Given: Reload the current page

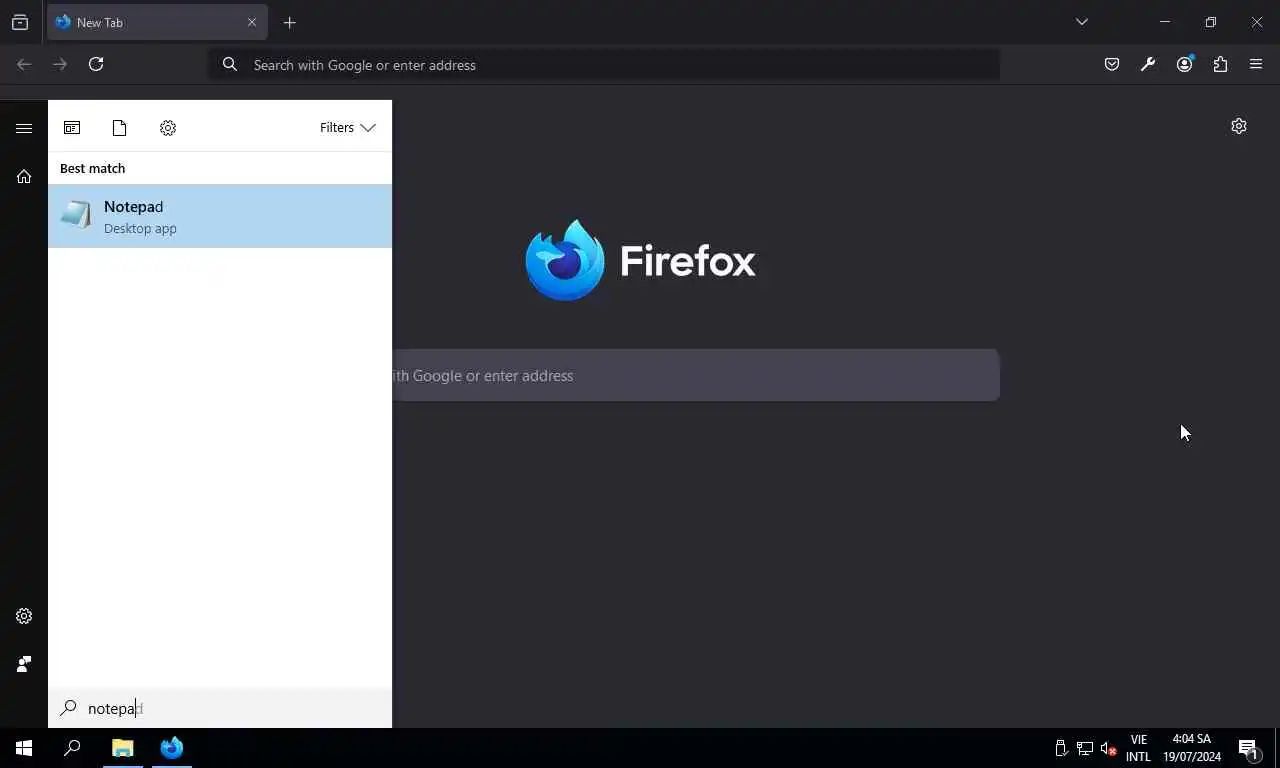Looking at the screenshot, I should coord(96,64).
